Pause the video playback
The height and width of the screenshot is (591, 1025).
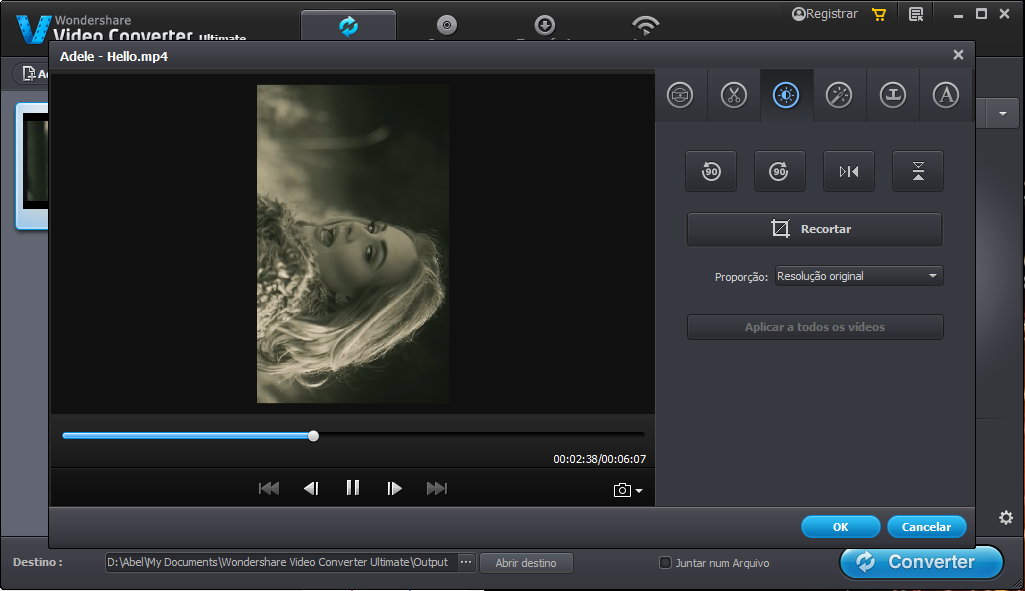point(353,488)
